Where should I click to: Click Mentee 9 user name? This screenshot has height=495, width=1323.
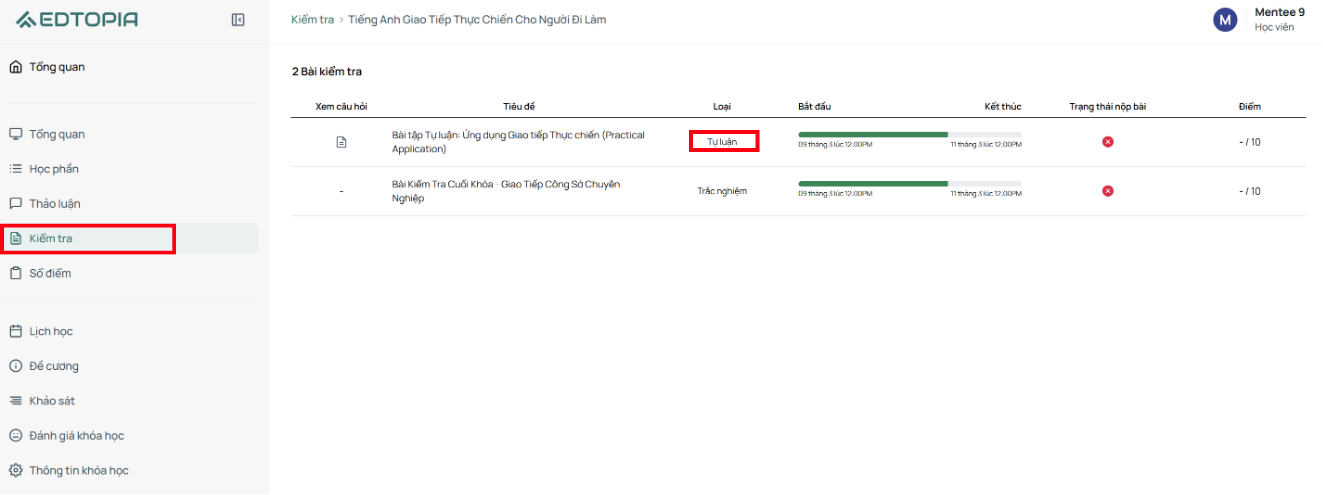(1280, 12)
